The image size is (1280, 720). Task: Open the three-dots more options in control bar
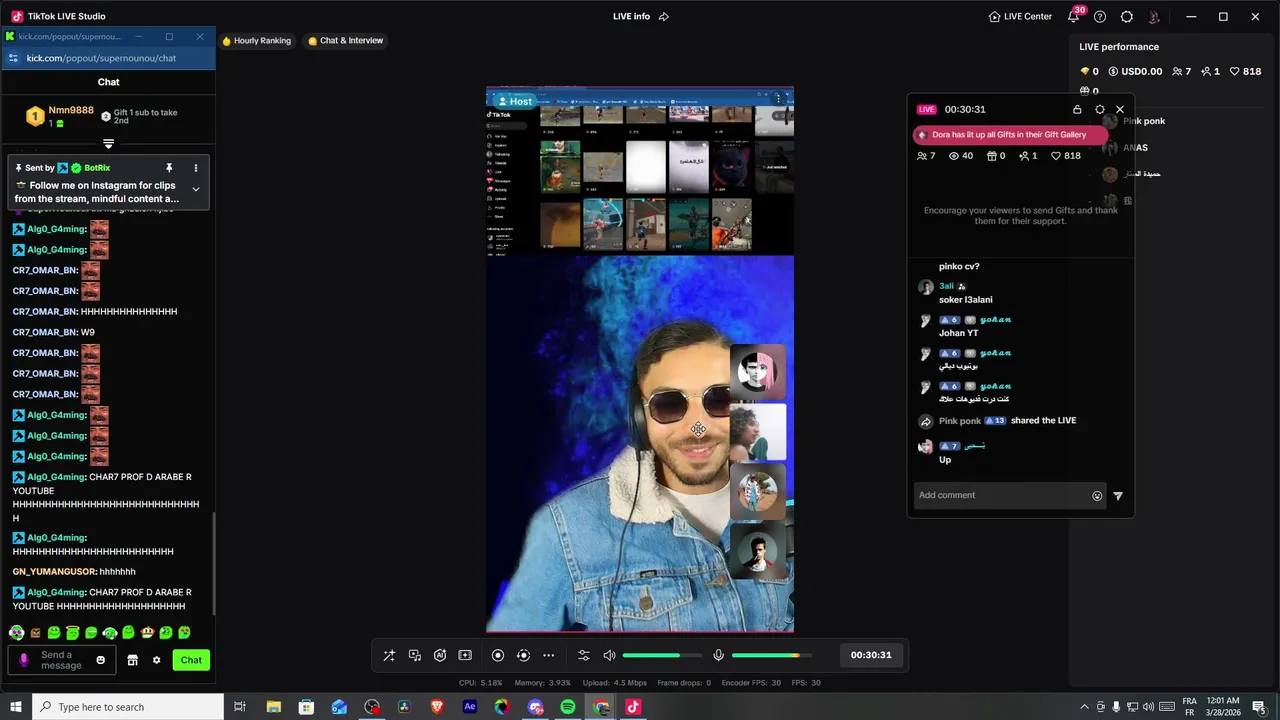pyautogui.click(x=548, y=655)
